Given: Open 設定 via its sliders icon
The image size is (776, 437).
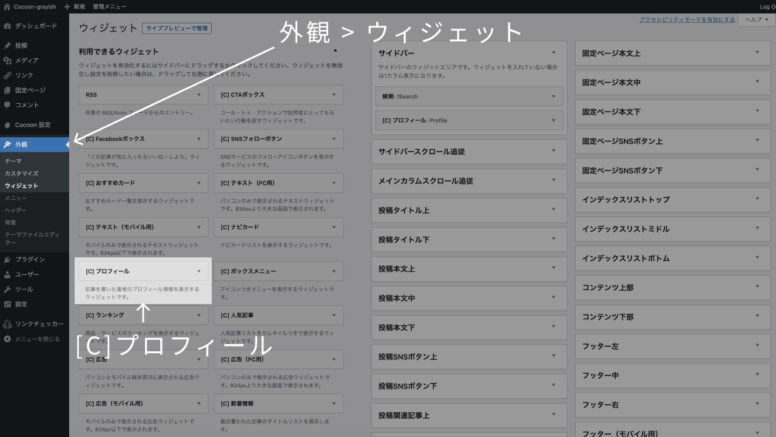Looking at the screenshot, I should pyautogui.click(x=8, y=303).
